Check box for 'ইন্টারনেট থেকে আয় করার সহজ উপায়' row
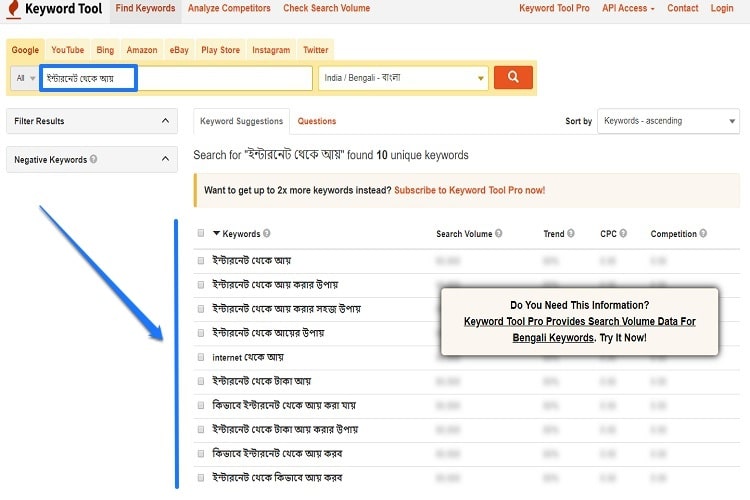 coord(201,309)
